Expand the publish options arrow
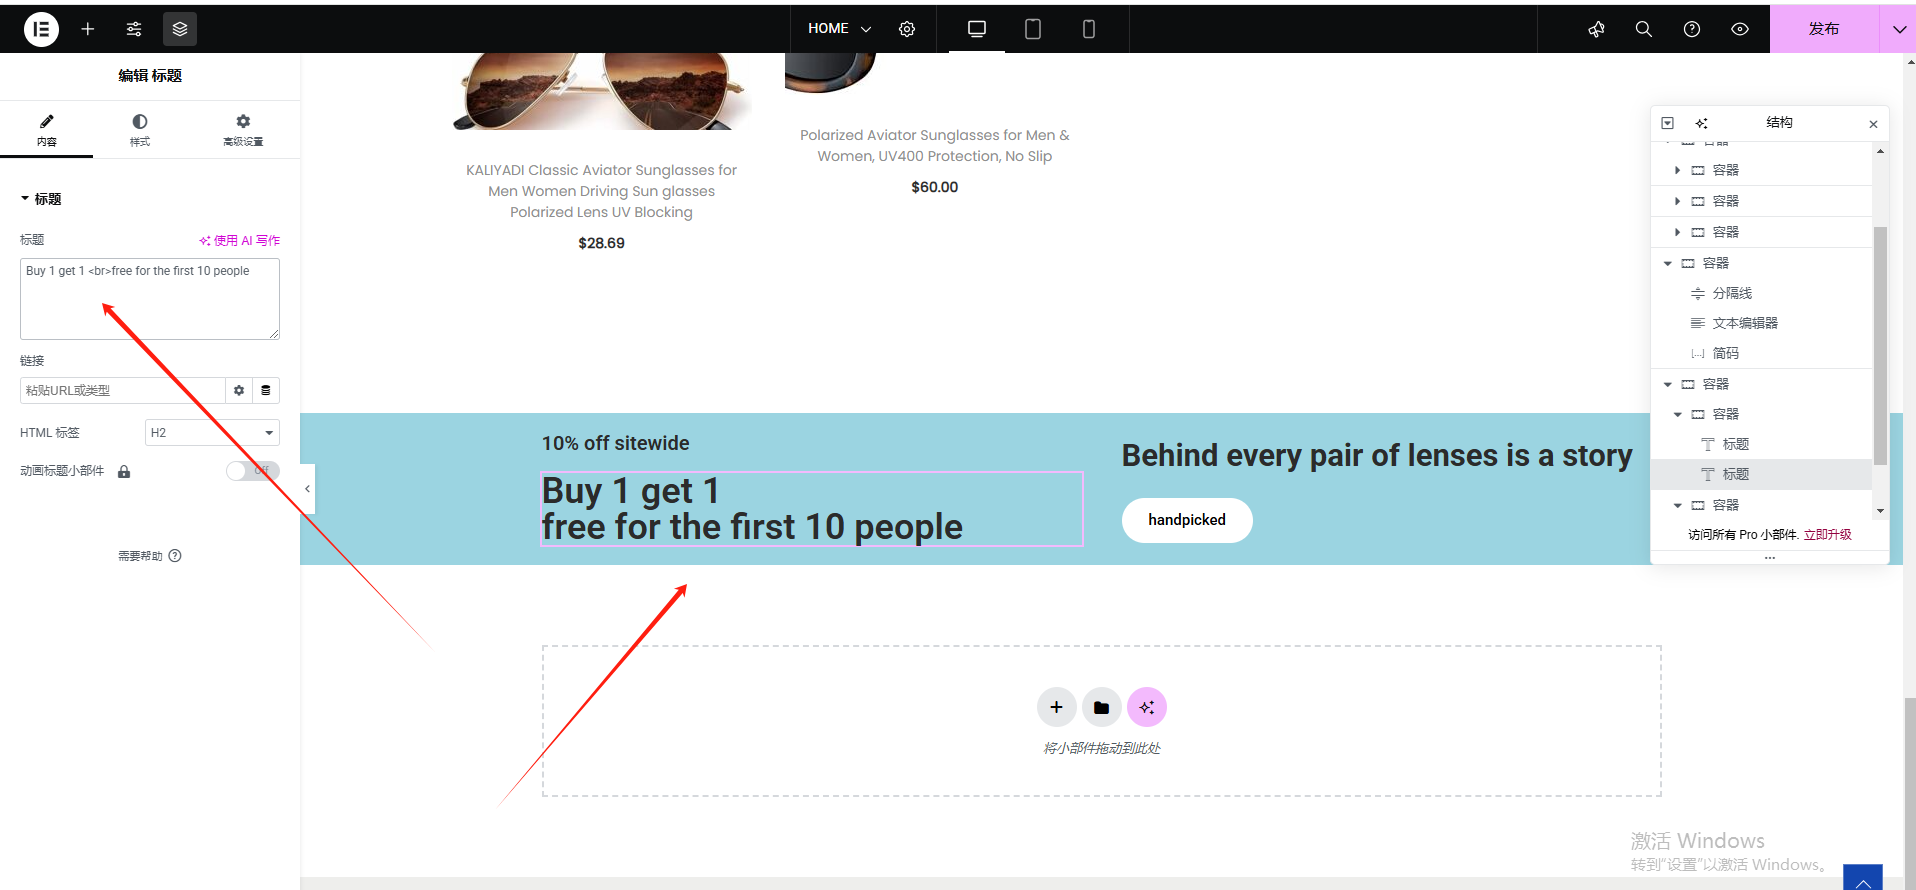This screenshot has width=1916, height=890. (x=1898, y=29)
